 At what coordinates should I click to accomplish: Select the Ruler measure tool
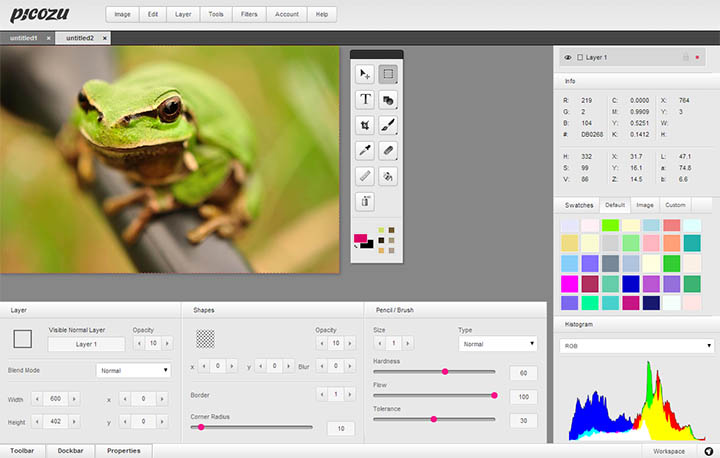coord(365,176)
